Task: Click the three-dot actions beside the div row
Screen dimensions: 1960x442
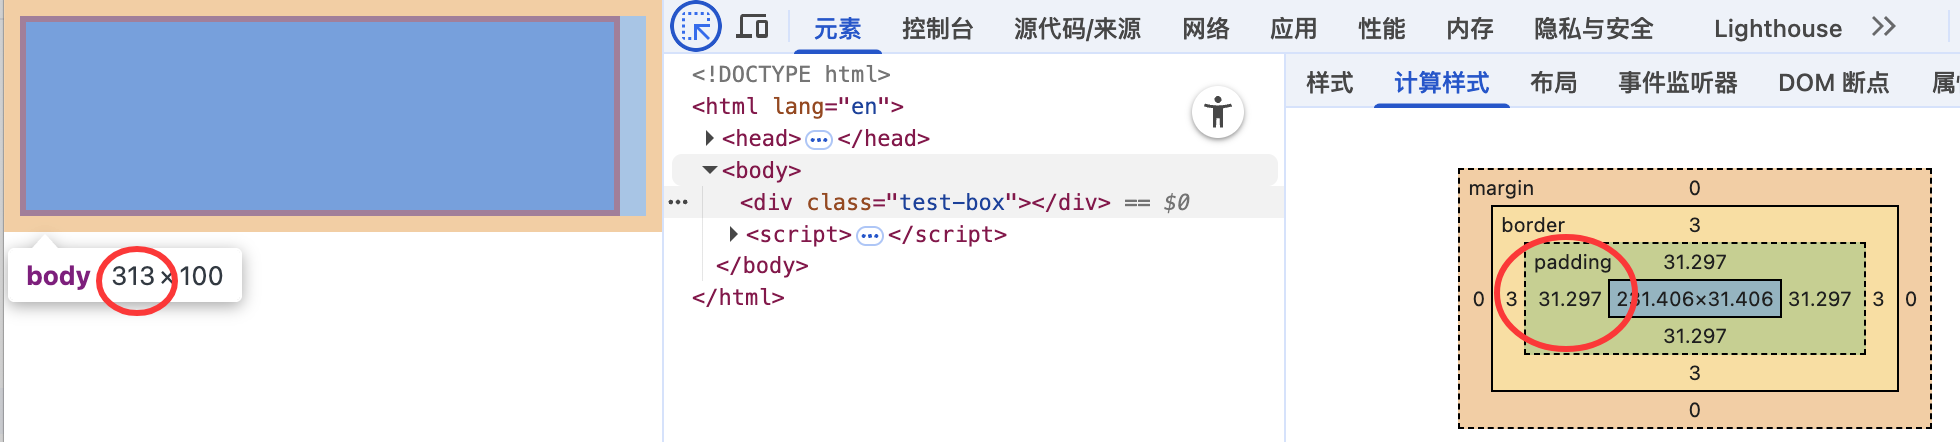Action: pyautogui.click(x=678, y=202)
